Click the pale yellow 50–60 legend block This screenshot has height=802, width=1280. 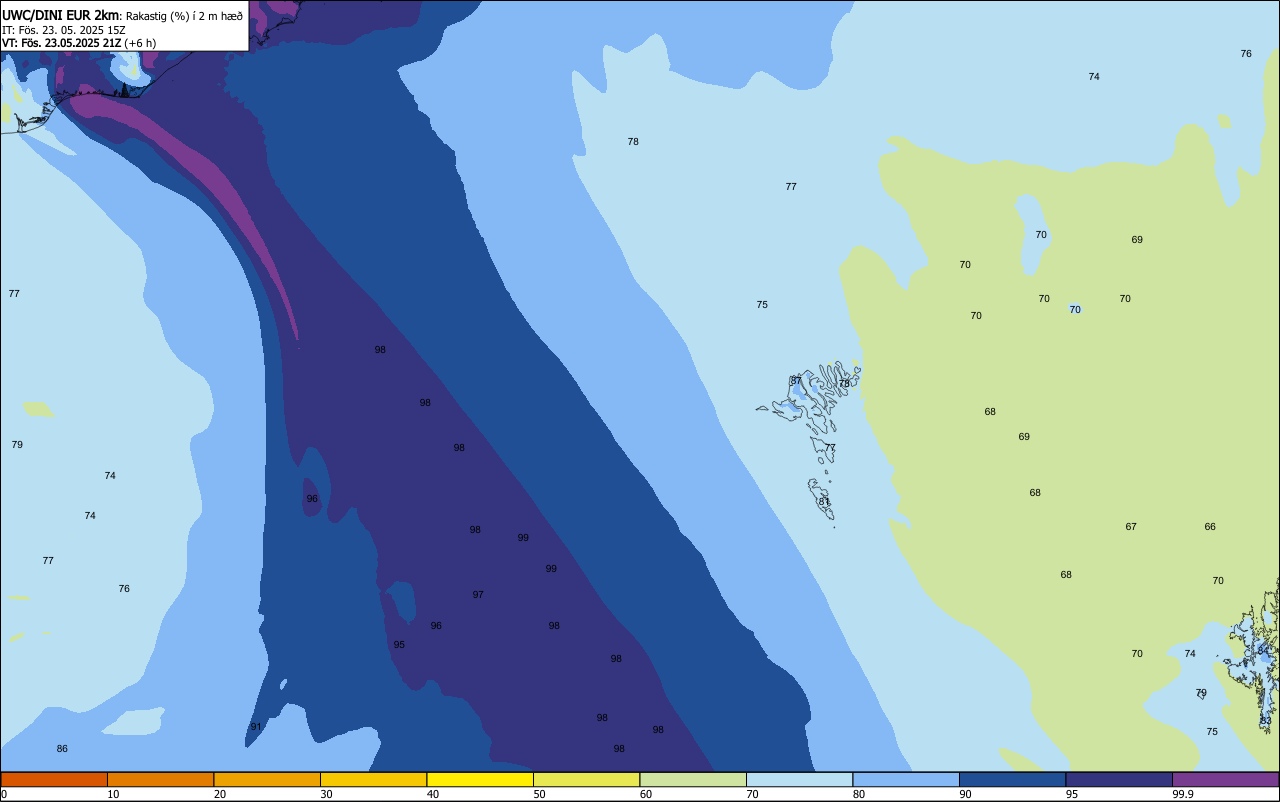tap(586, 779)
